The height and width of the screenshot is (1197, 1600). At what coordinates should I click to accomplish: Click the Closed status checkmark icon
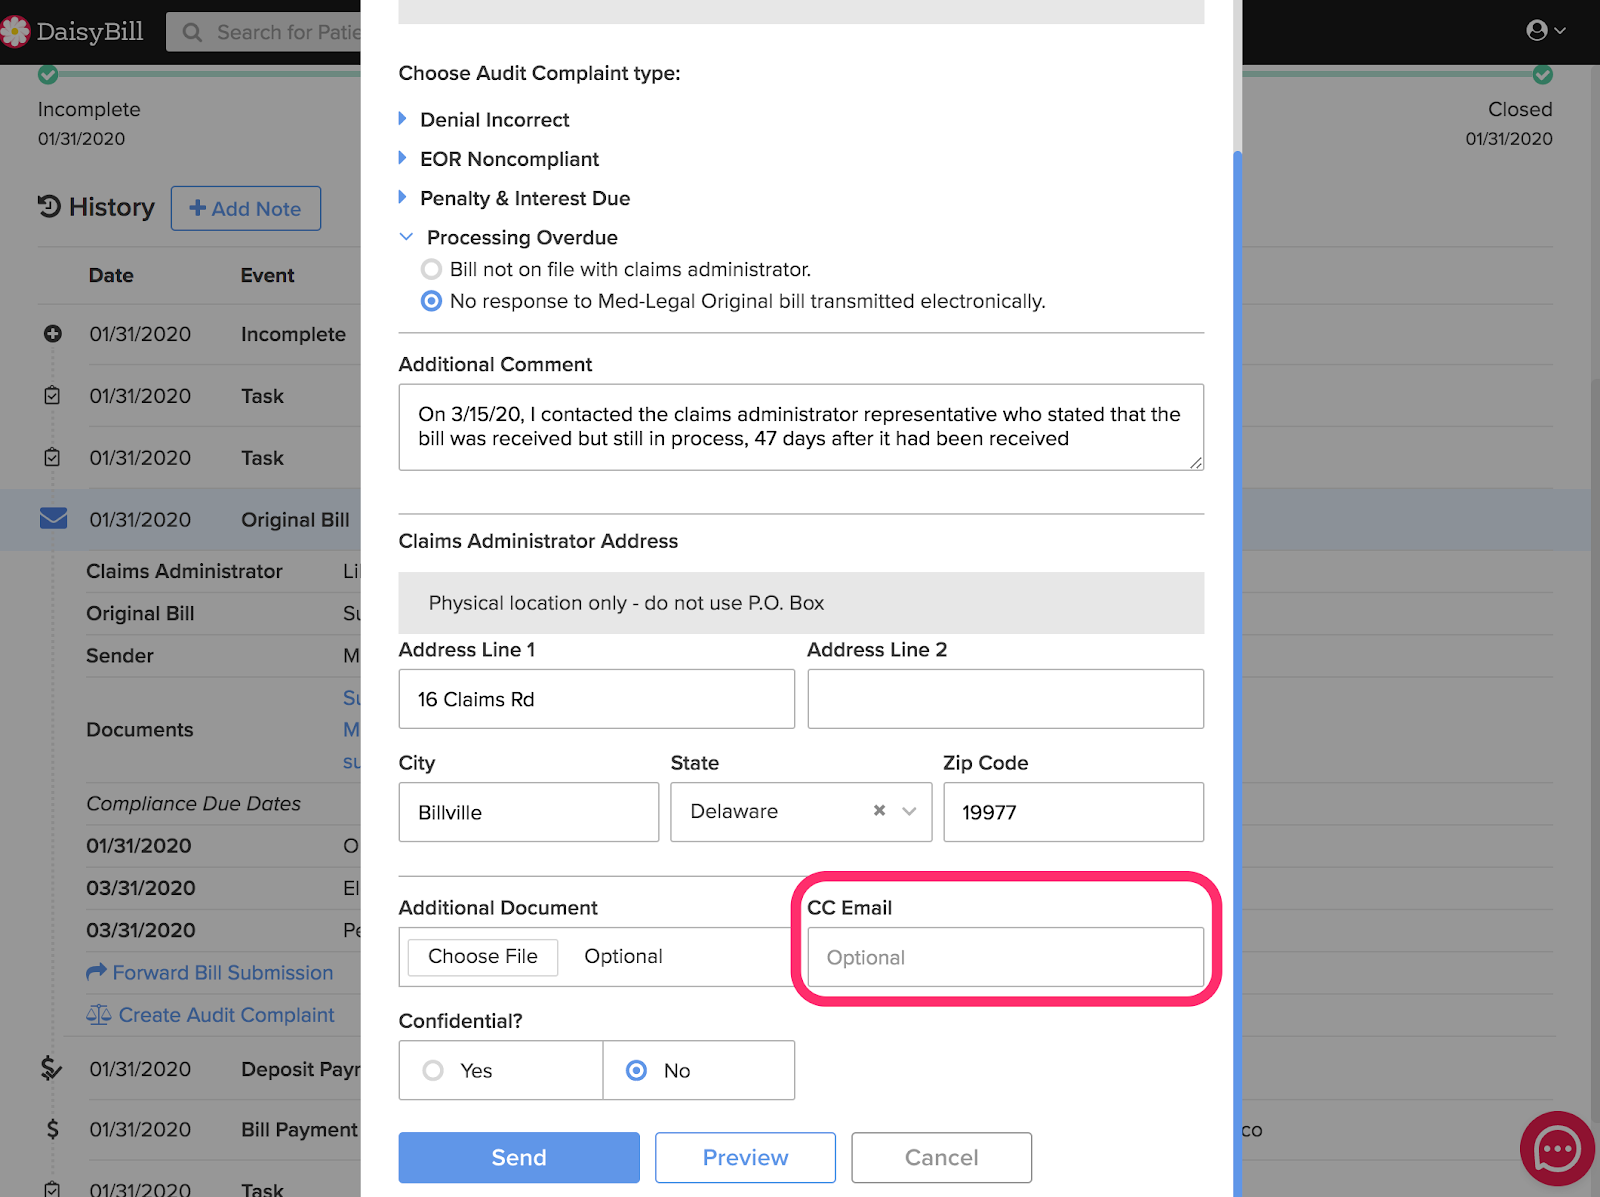[x=1543, y=74]
